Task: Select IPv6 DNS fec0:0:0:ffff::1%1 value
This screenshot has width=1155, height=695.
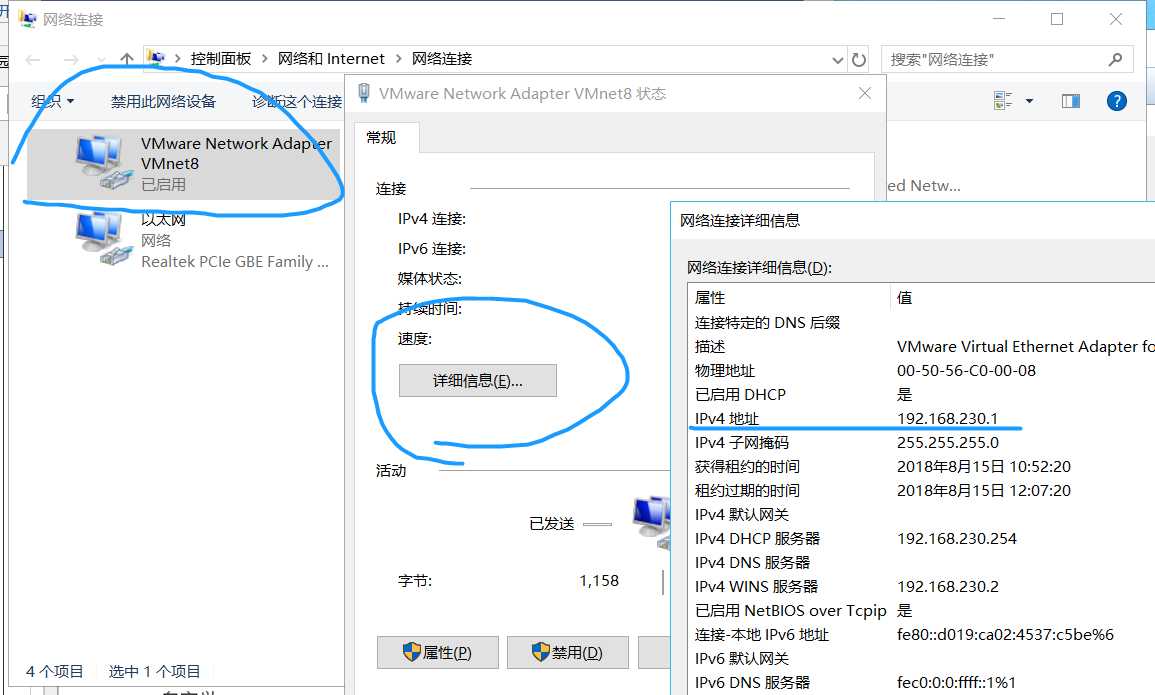Action: [956, 682]
